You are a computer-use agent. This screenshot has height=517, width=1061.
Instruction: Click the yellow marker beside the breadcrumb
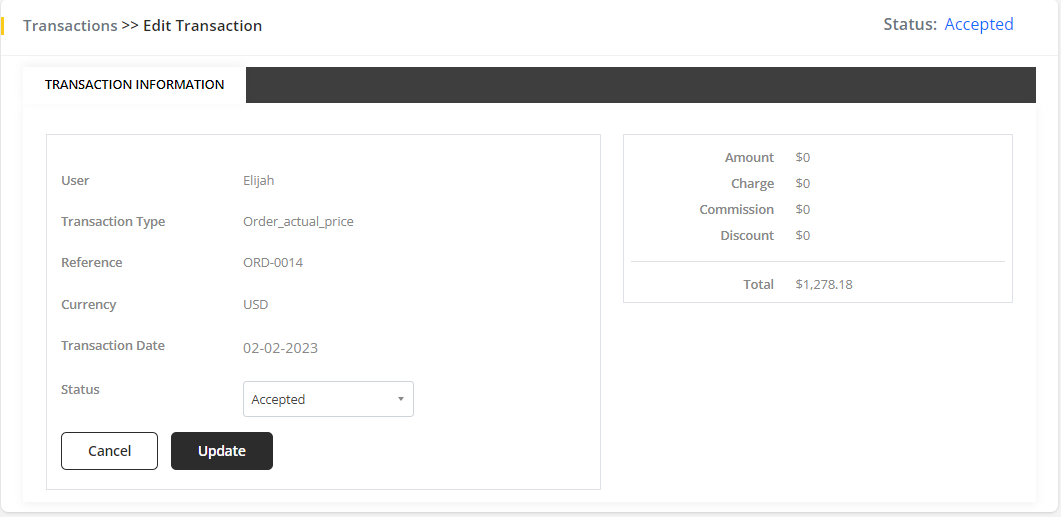coord(3,26)
